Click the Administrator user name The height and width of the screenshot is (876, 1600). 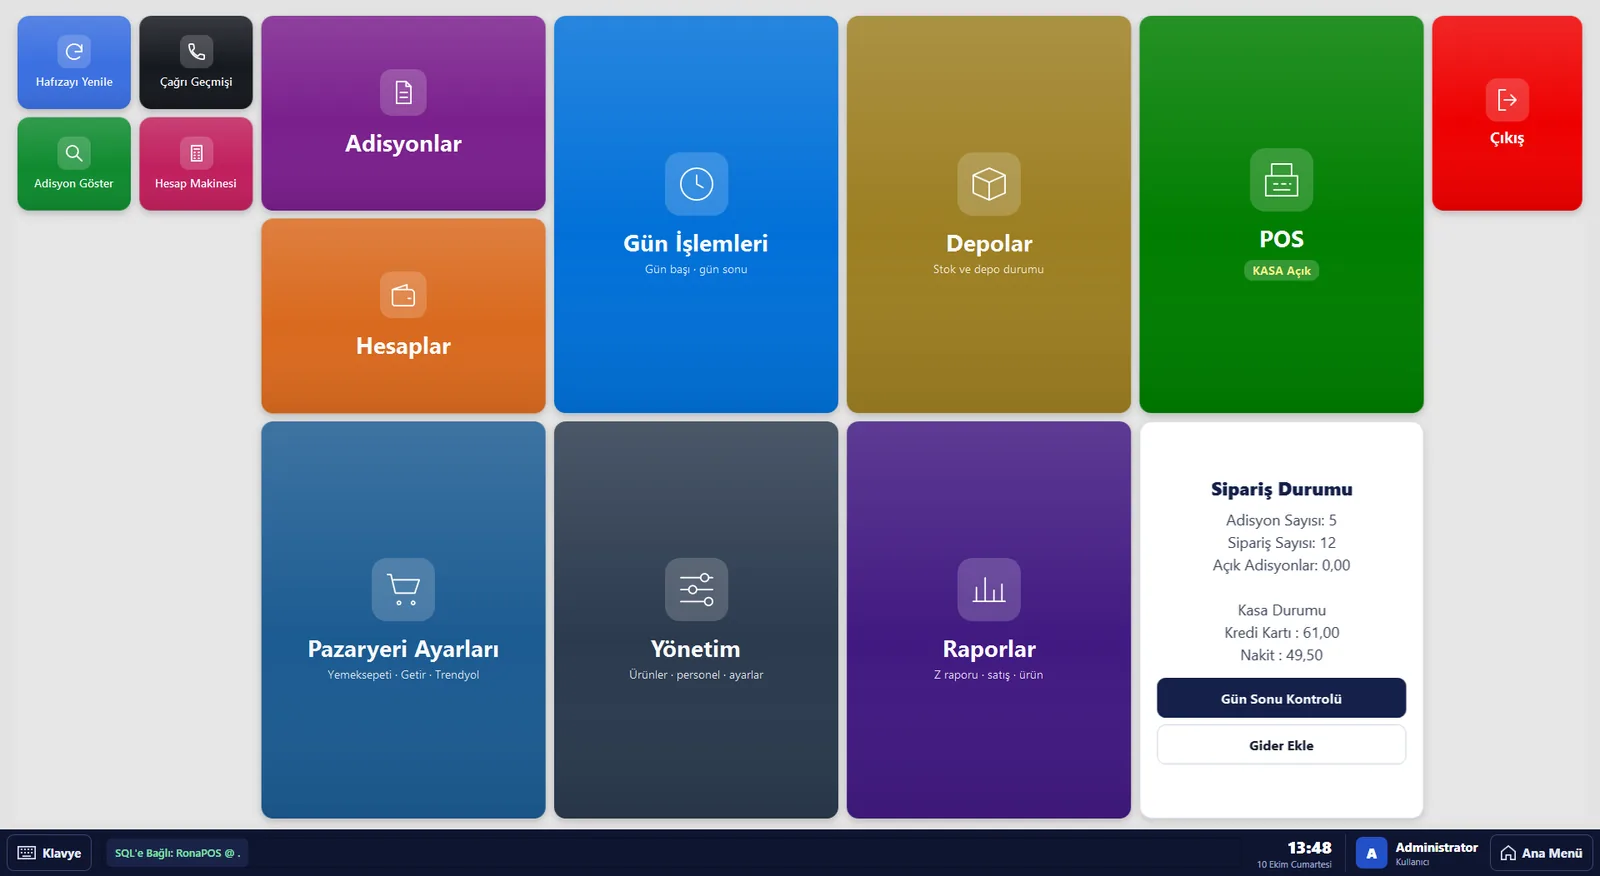pos(1436,847)
